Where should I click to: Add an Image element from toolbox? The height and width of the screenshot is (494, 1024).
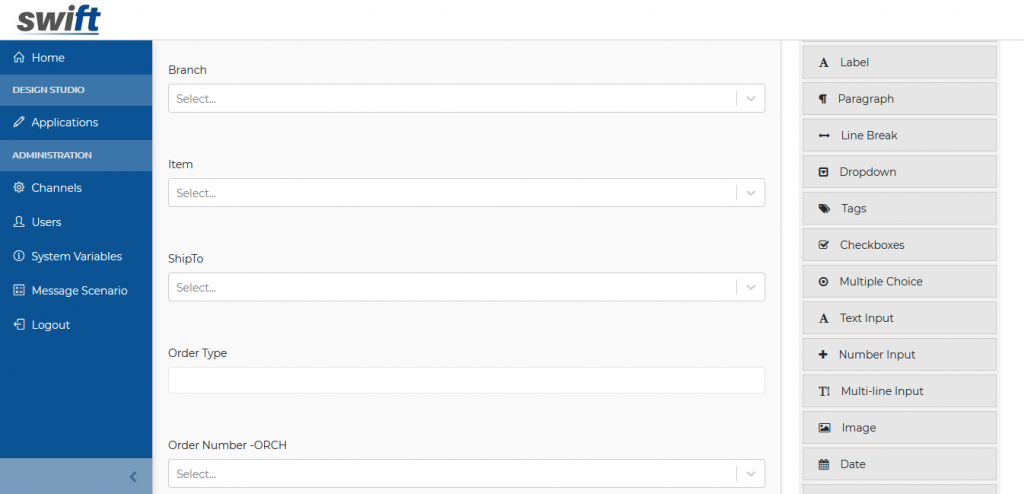[x=899, y=428]
